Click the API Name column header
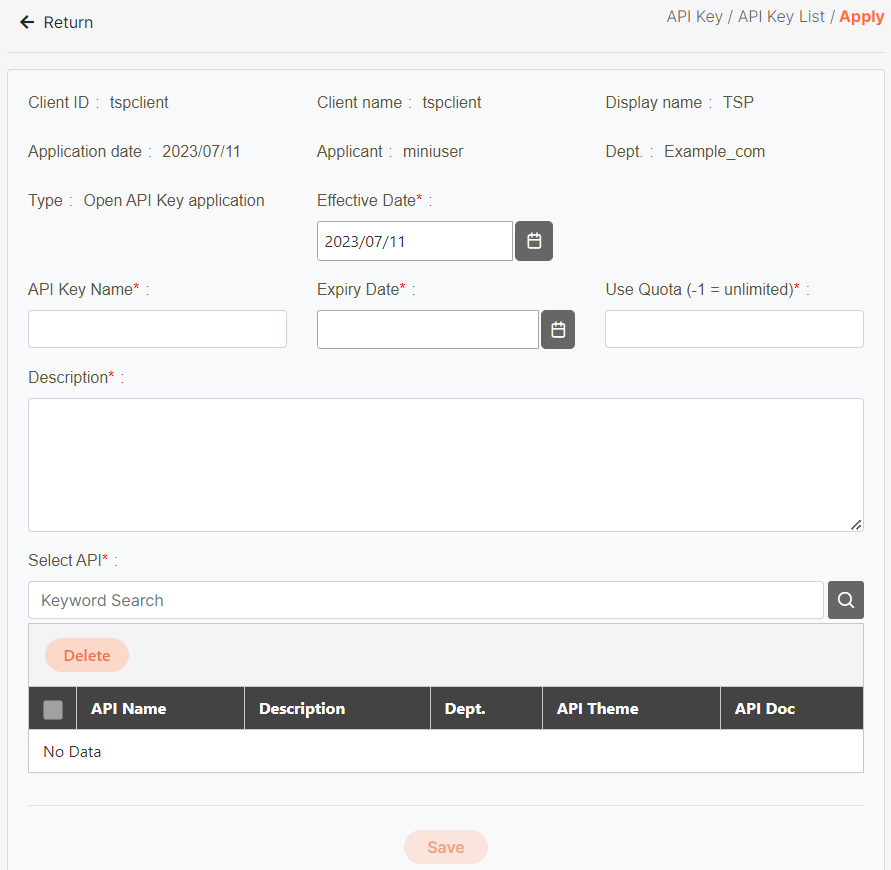The image size is (891, 870). [128, 709]
